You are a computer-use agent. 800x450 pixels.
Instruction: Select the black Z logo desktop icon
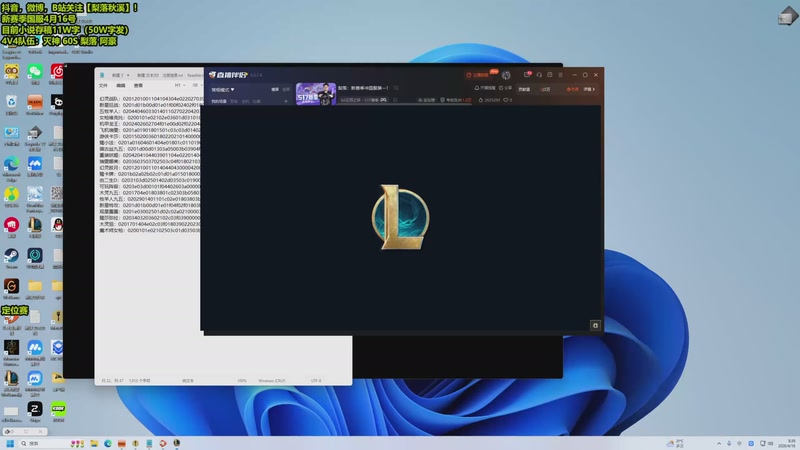click(x=35, y=409)
